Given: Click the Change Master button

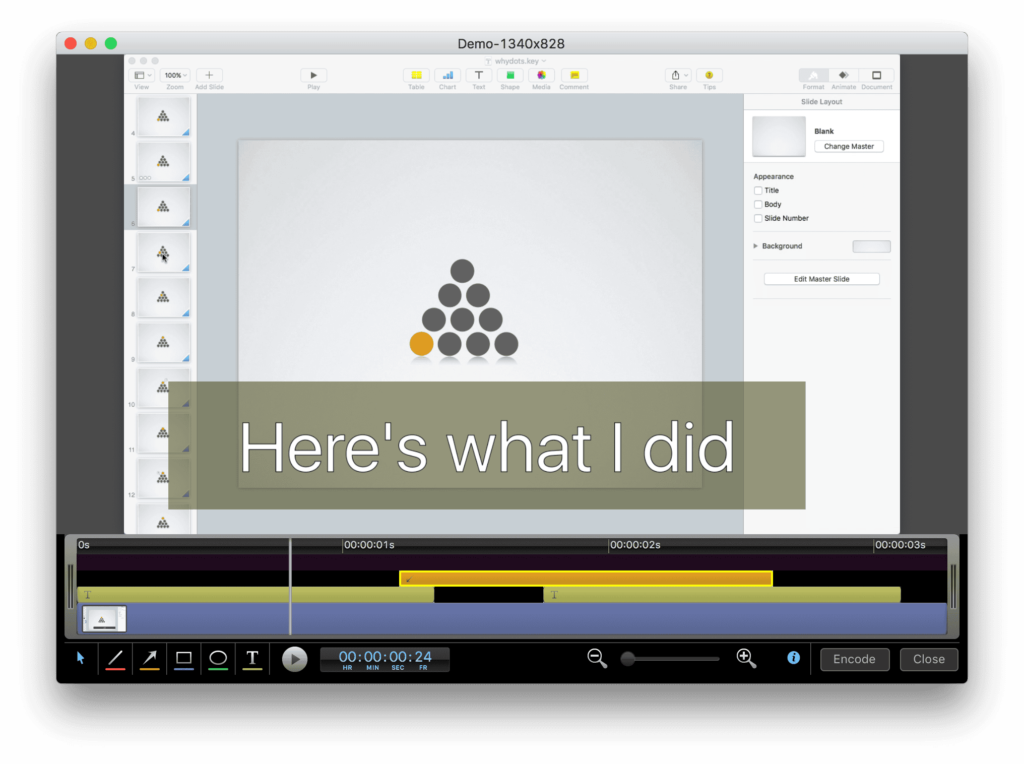Looking at the screenshot, I should (x=848, y=146).
